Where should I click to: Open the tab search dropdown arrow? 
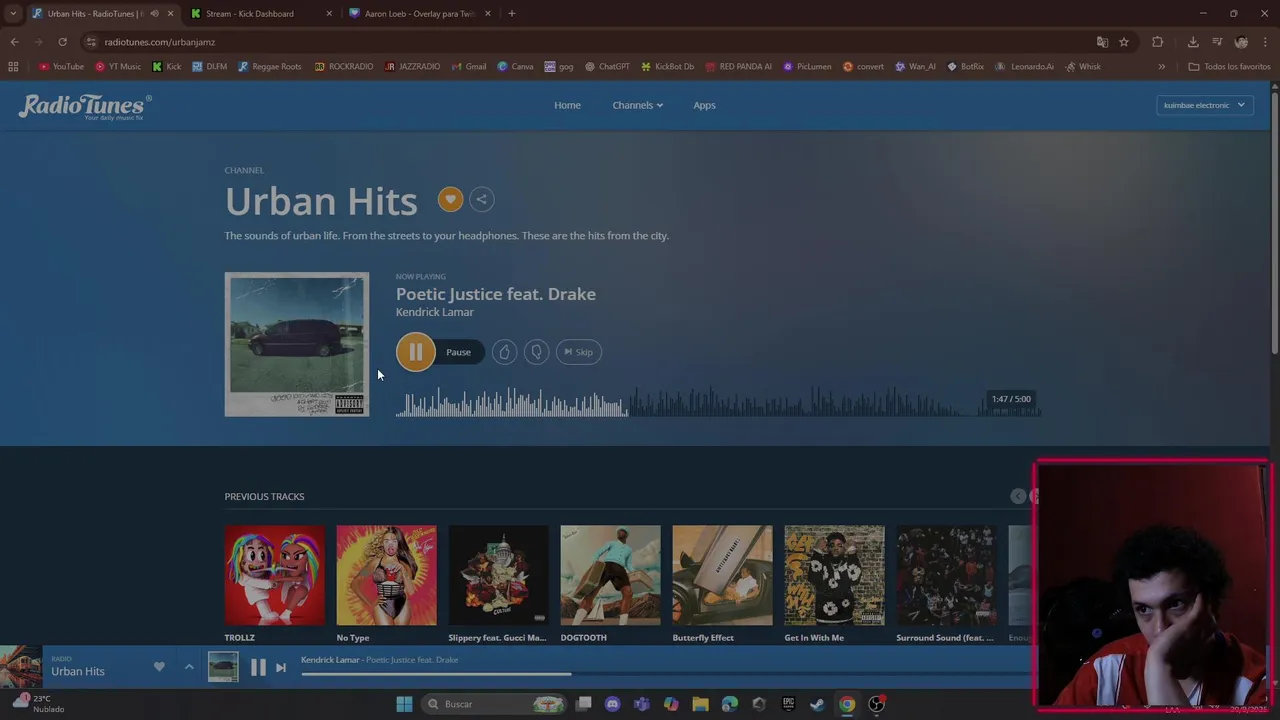coord(13,14)
